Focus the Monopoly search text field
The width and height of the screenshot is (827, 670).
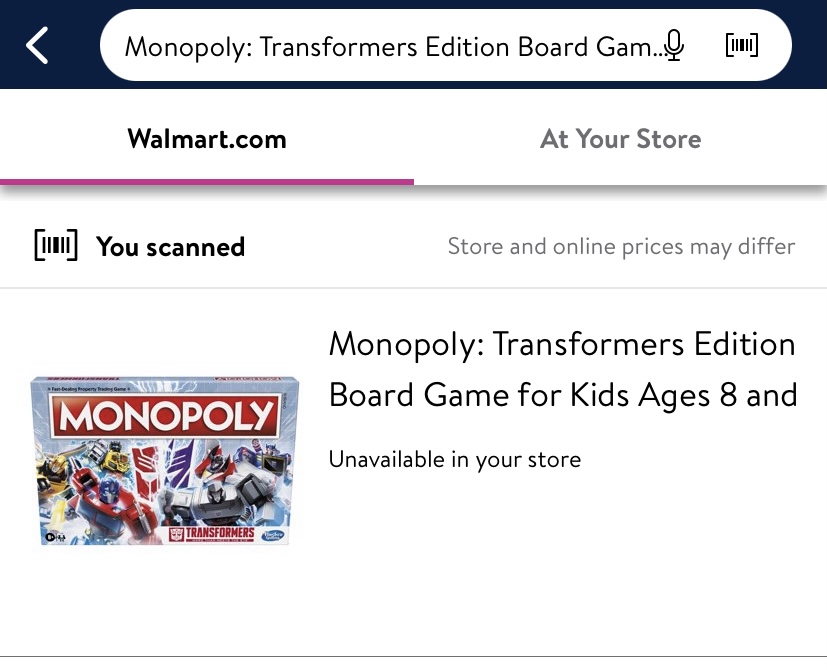point(390,46)
